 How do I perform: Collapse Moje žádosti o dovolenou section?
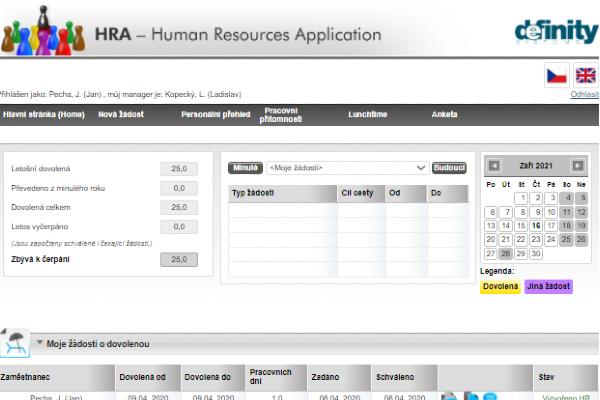(40, 343)
